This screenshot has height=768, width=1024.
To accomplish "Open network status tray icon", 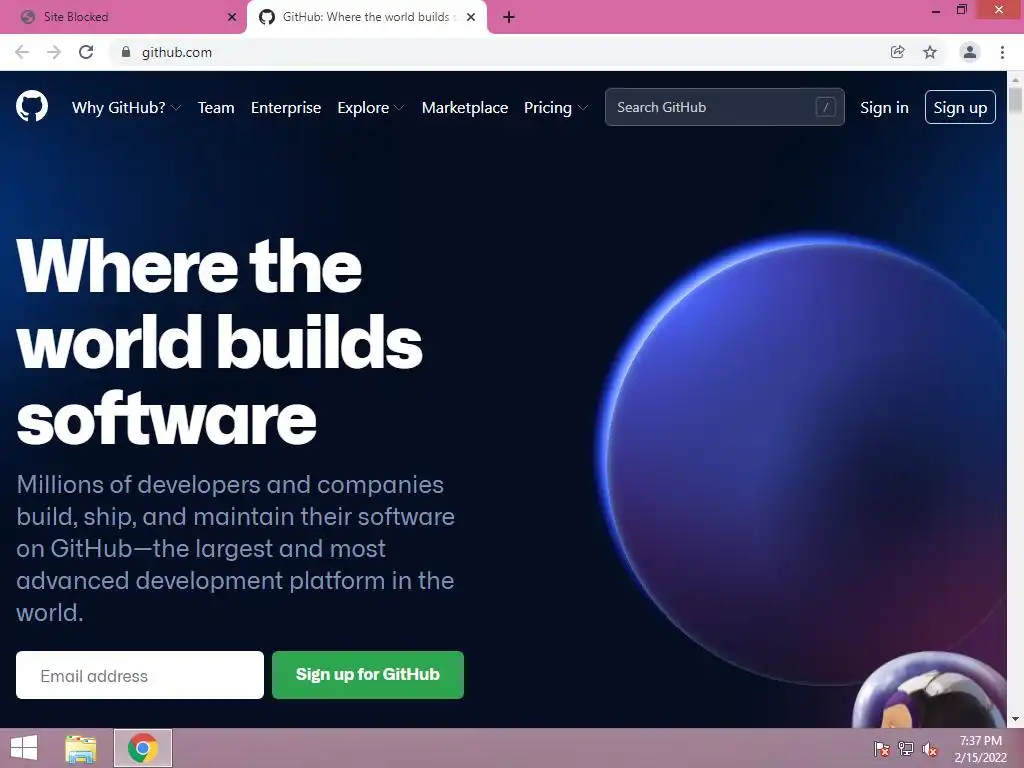I will coord(906,748).
